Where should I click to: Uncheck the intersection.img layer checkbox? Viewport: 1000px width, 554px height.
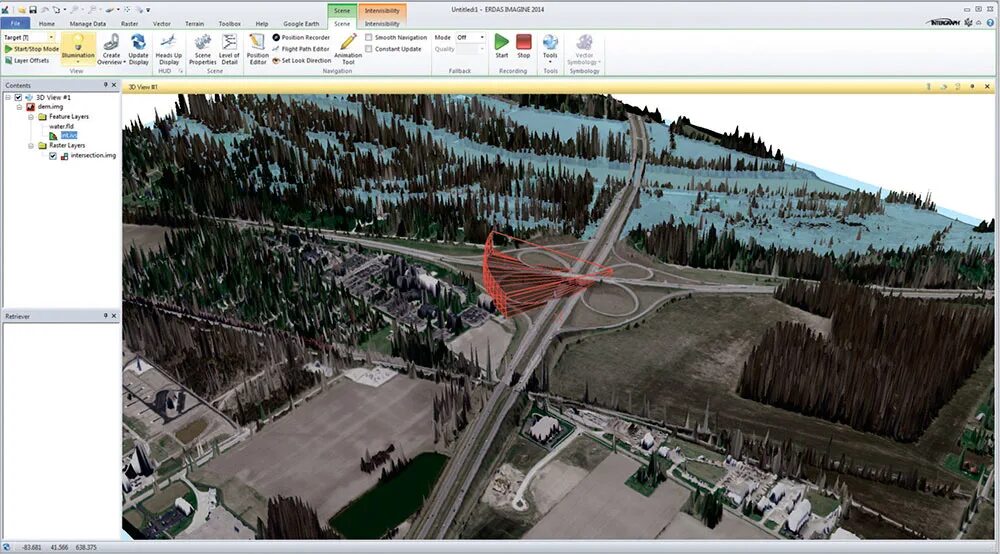[53, 156]
